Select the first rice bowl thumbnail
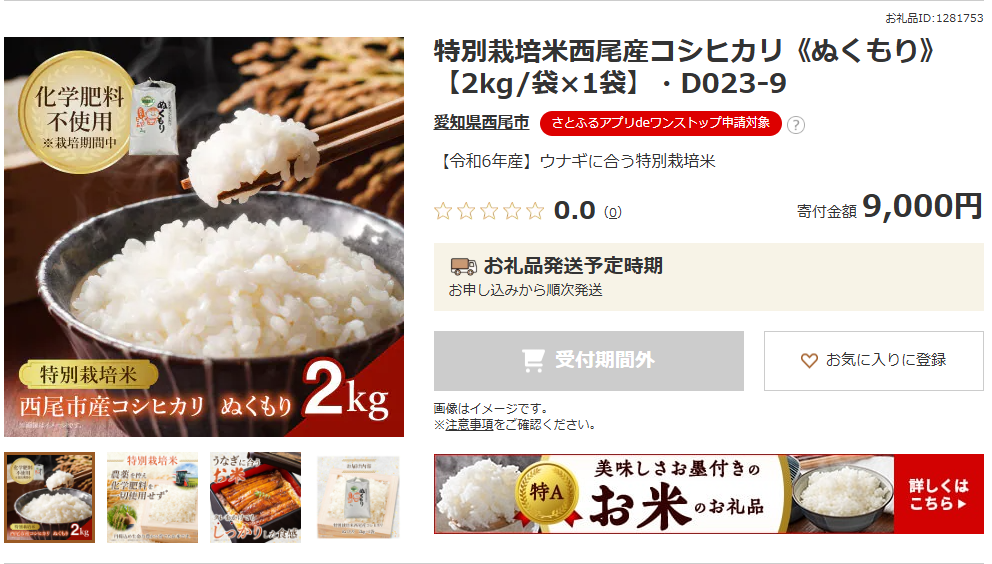The width and height of the screenshot is (992, 564). 49,498
